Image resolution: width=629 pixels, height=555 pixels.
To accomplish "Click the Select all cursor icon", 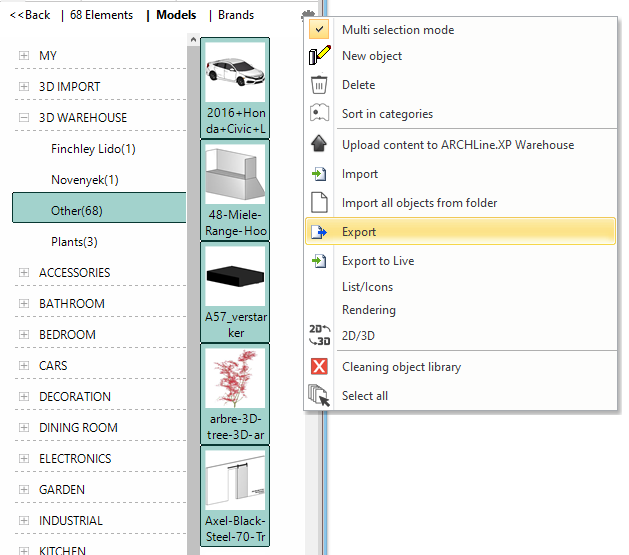I will [x=319, y=395].
